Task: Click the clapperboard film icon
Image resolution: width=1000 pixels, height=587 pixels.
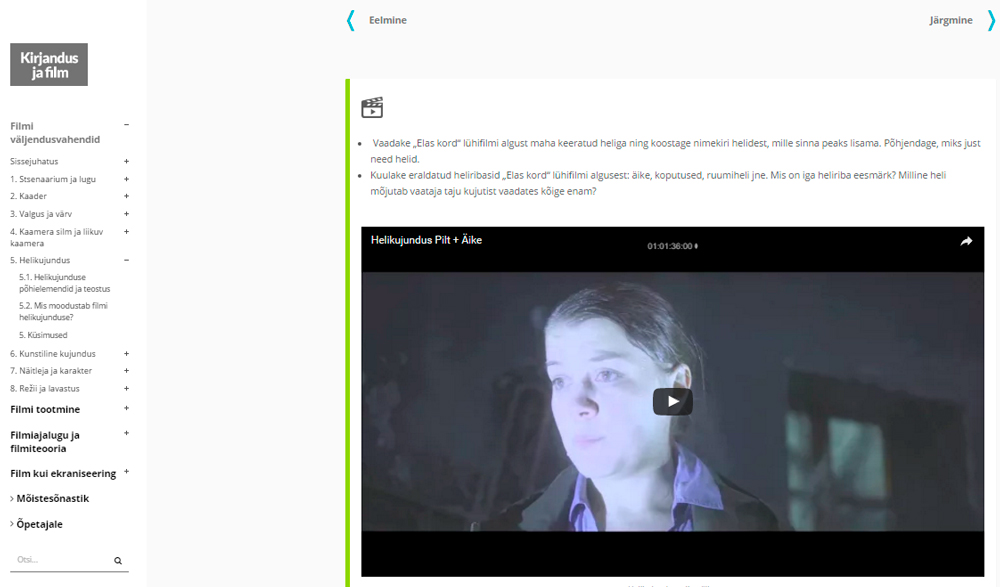Action: click(x=372, y=108)
